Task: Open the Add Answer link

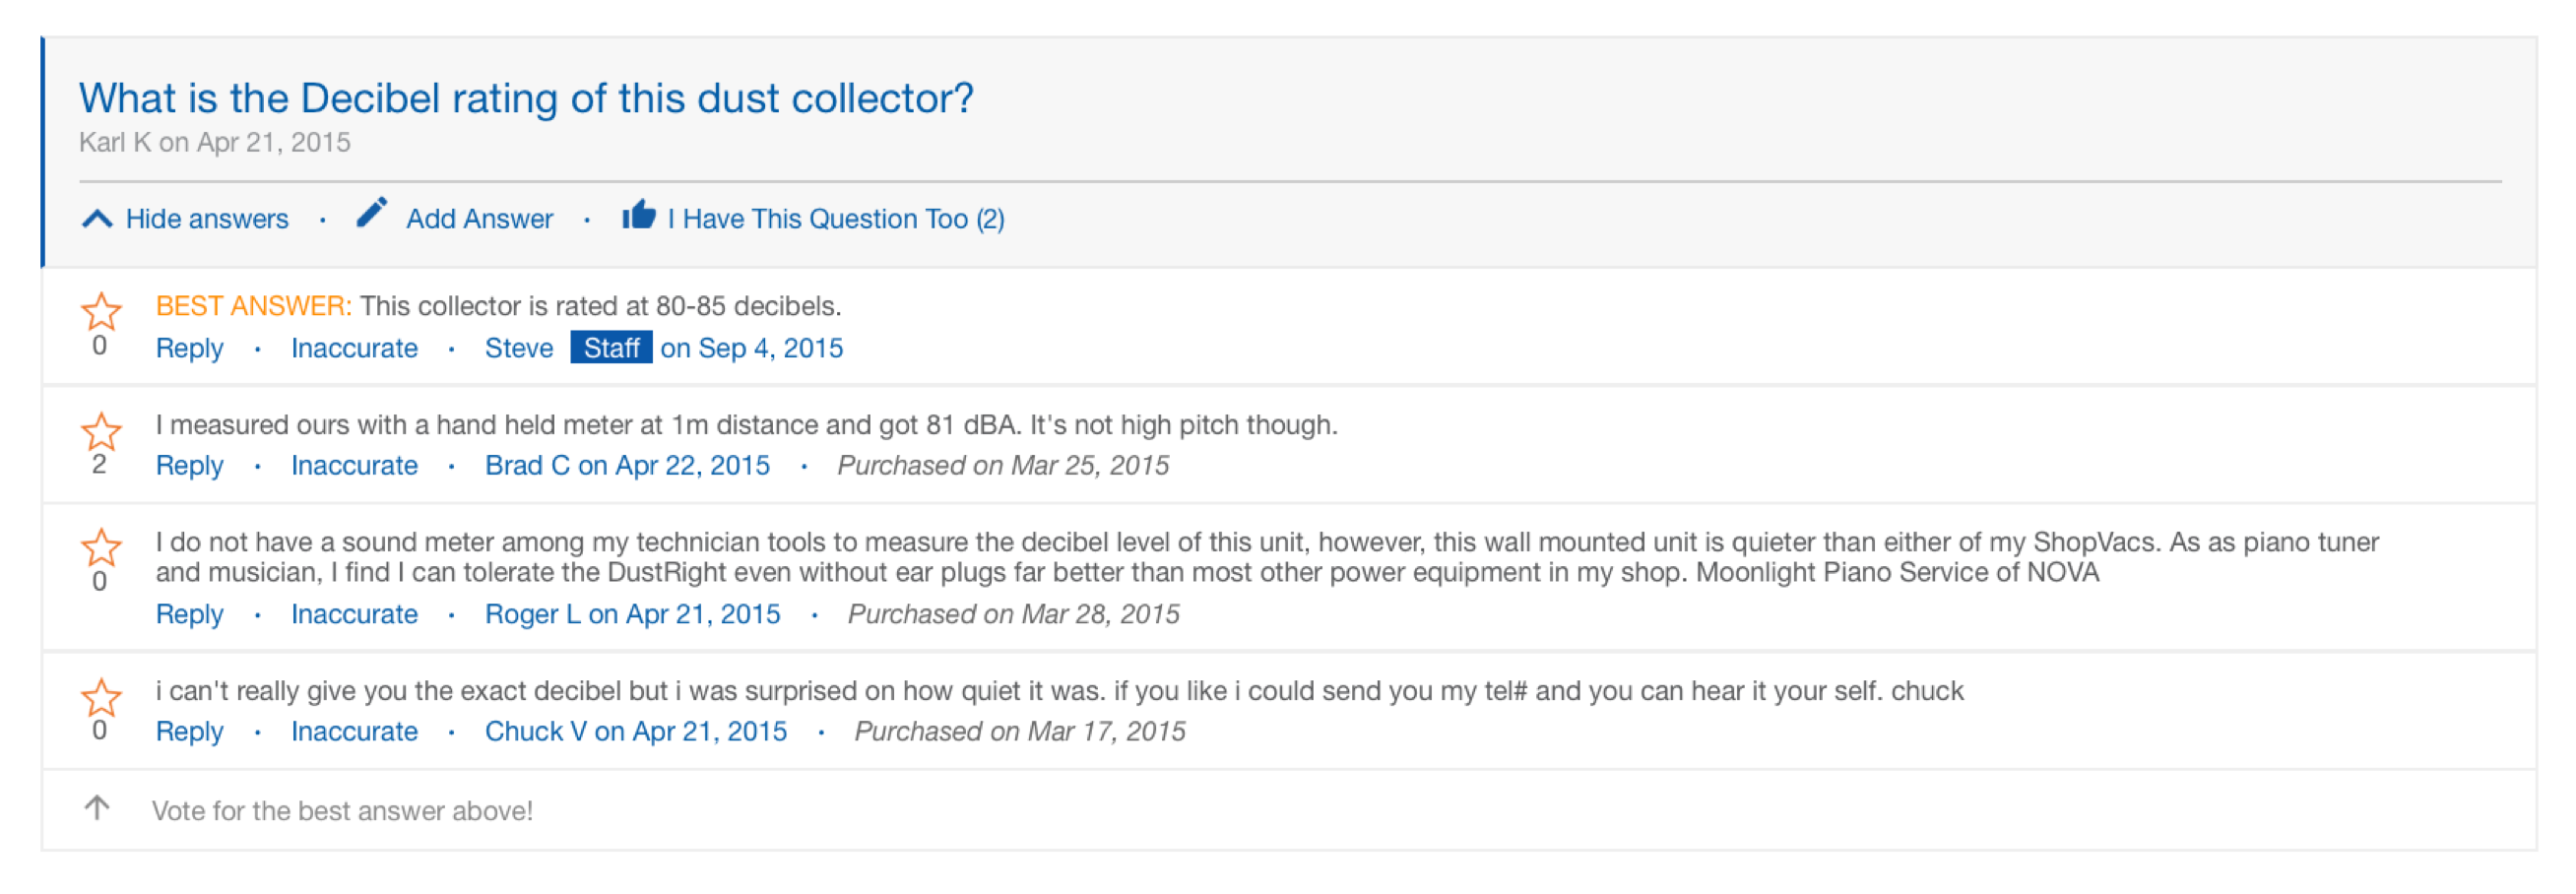Action: click(x=479, y=219)
